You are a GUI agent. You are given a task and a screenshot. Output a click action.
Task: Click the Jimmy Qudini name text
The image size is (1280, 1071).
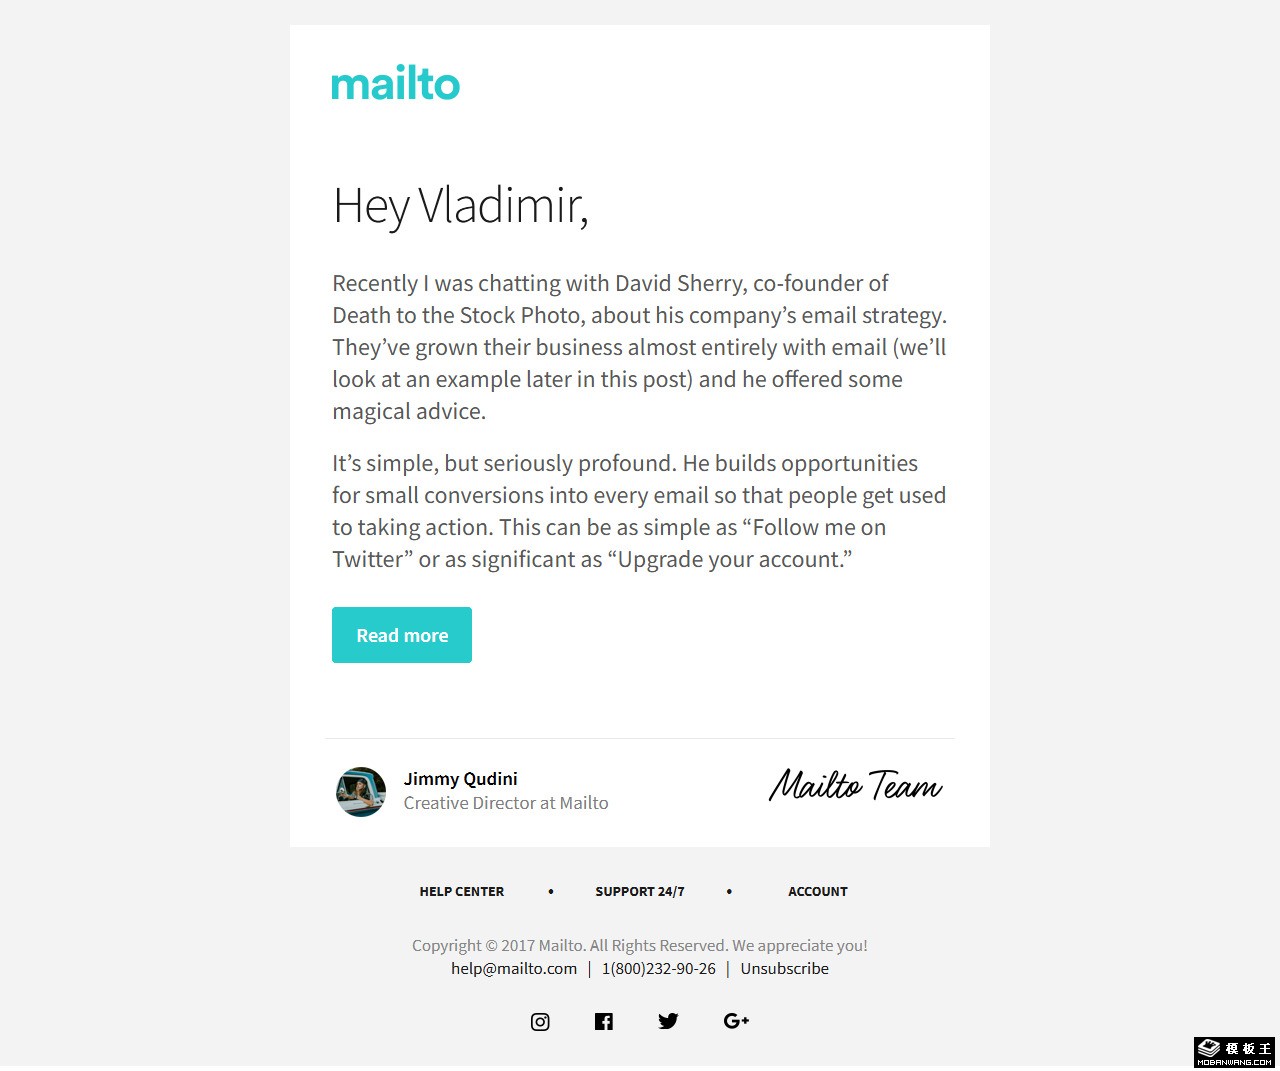click(x=461, y=779)
